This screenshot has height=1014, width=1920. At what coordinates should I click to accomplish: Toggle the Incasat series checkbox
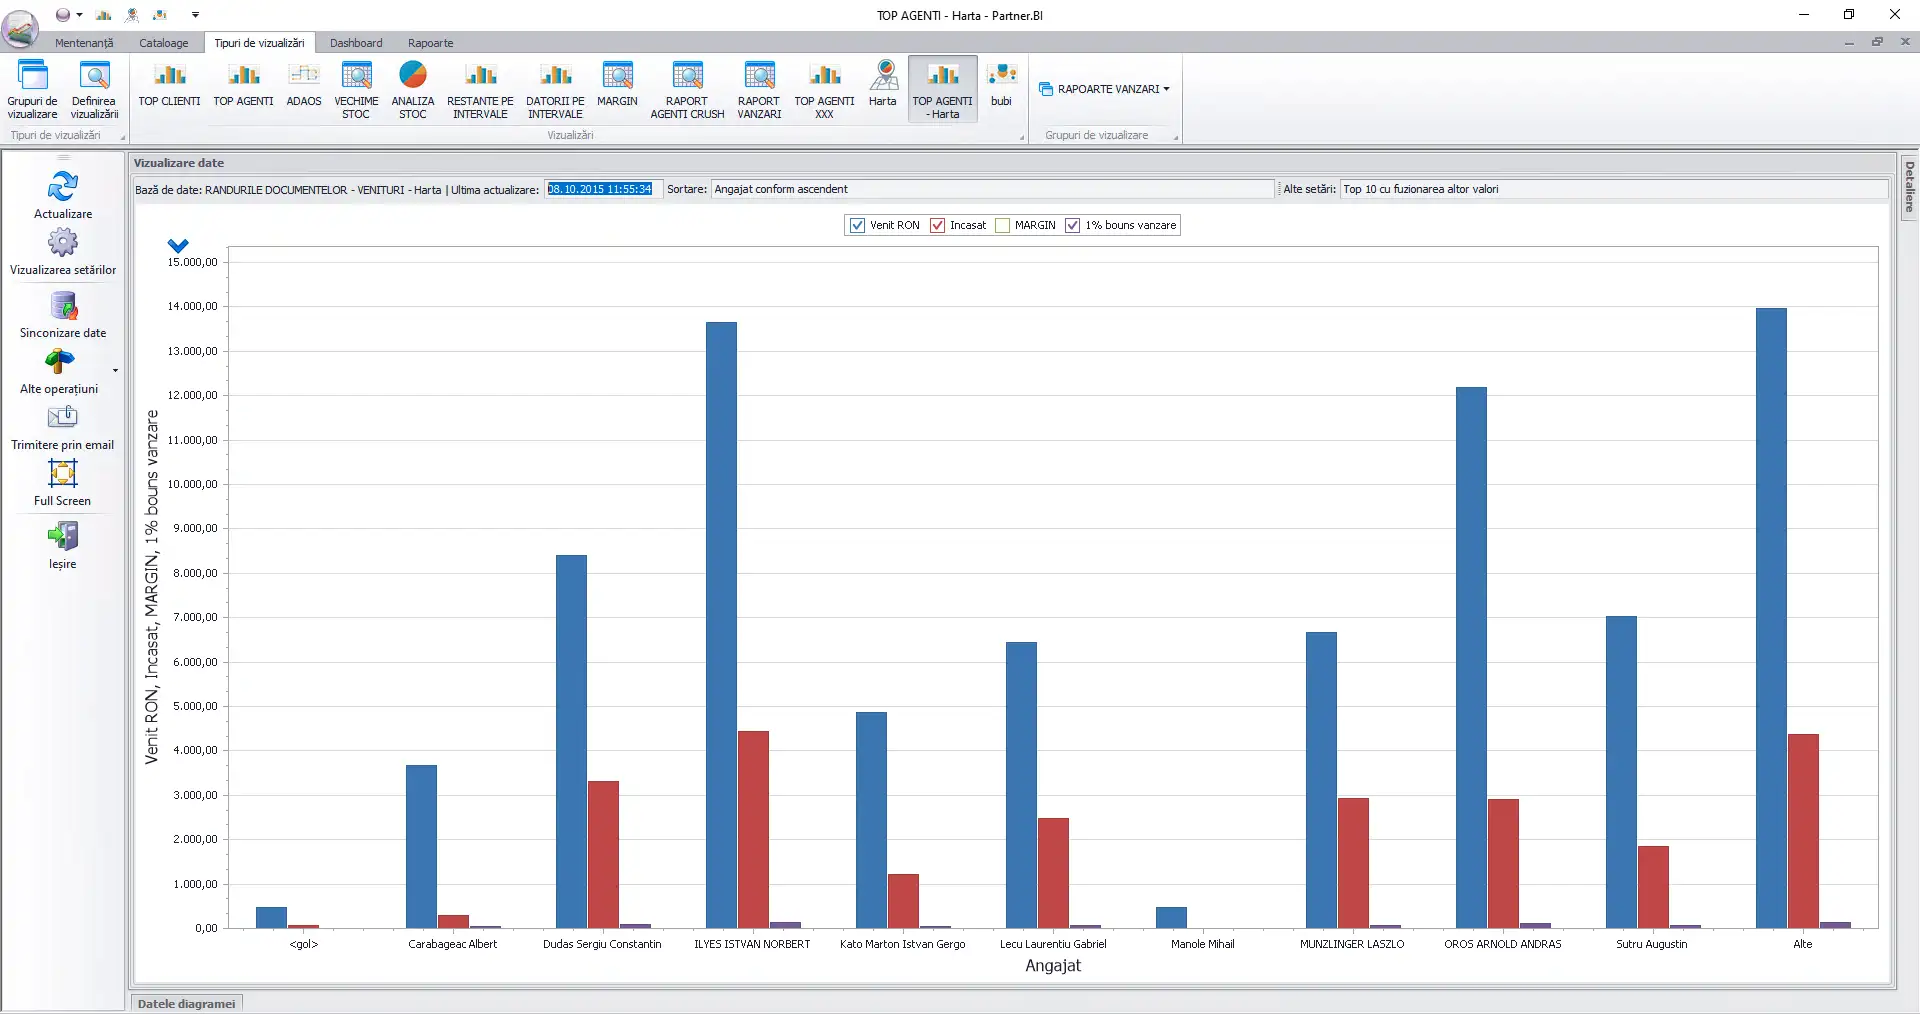[x=937, y=225]
